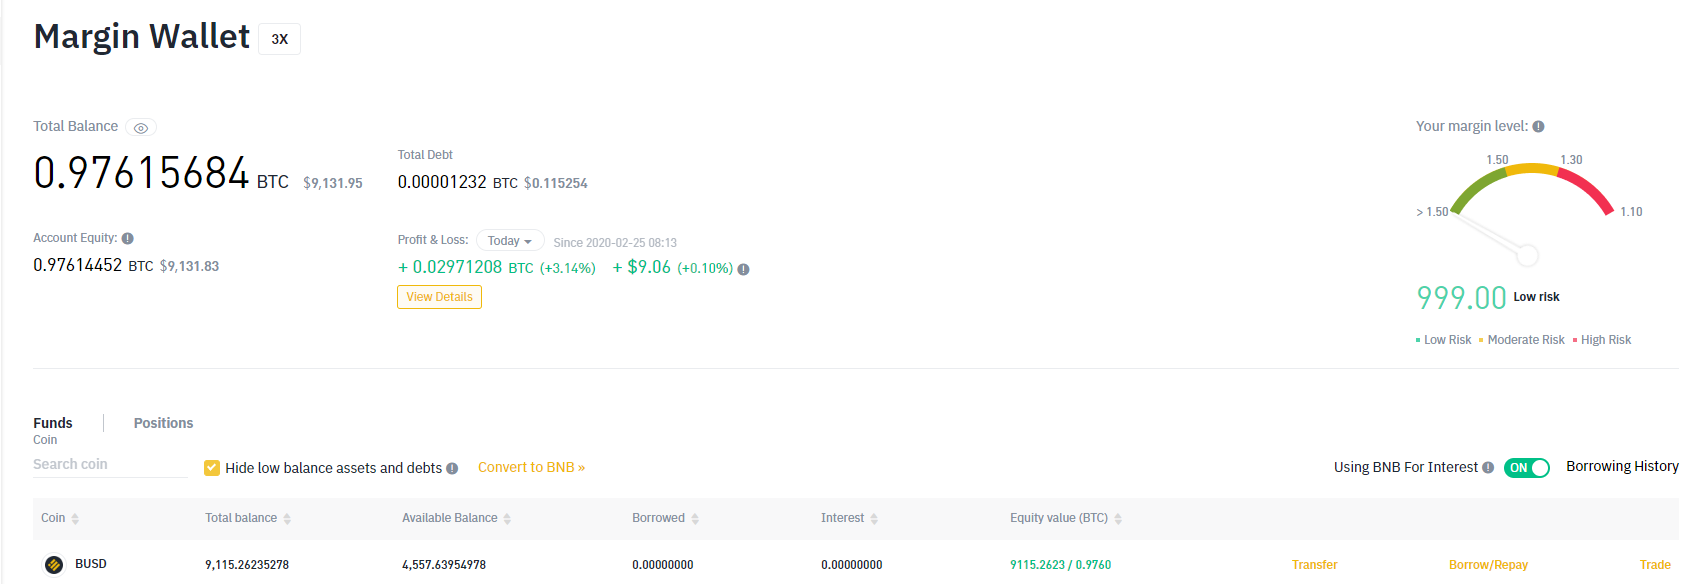Click info icon next to margin level
The width and height of the screenshot is (1685, 584).
[x=1538, y=127]
